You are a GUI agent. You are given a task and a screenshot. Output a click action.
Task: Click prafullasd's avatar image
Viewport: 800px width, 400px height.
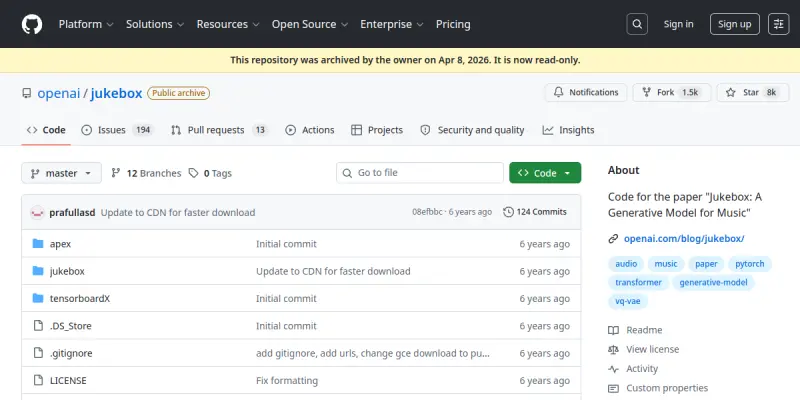tap(37, 212)
